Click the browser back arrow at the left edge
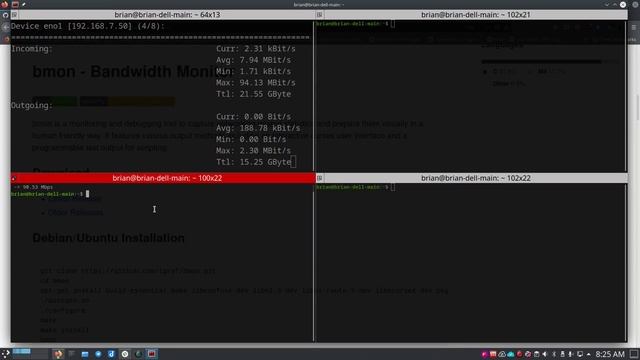Image resolution: width=640 pixels, height=360 pixels. point(5,27)
